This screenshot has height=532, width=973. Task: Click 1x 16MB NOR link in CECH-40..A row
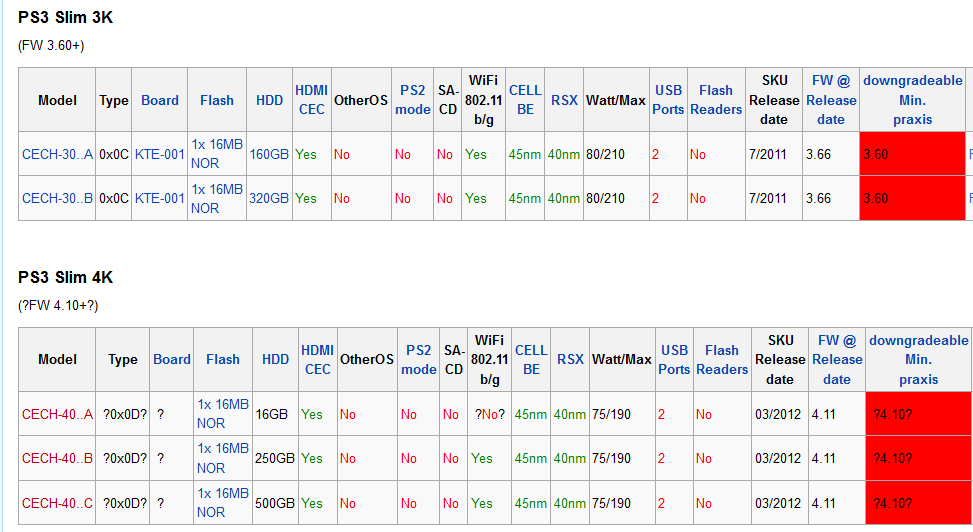pyautogui.click(x=223, y=414)
